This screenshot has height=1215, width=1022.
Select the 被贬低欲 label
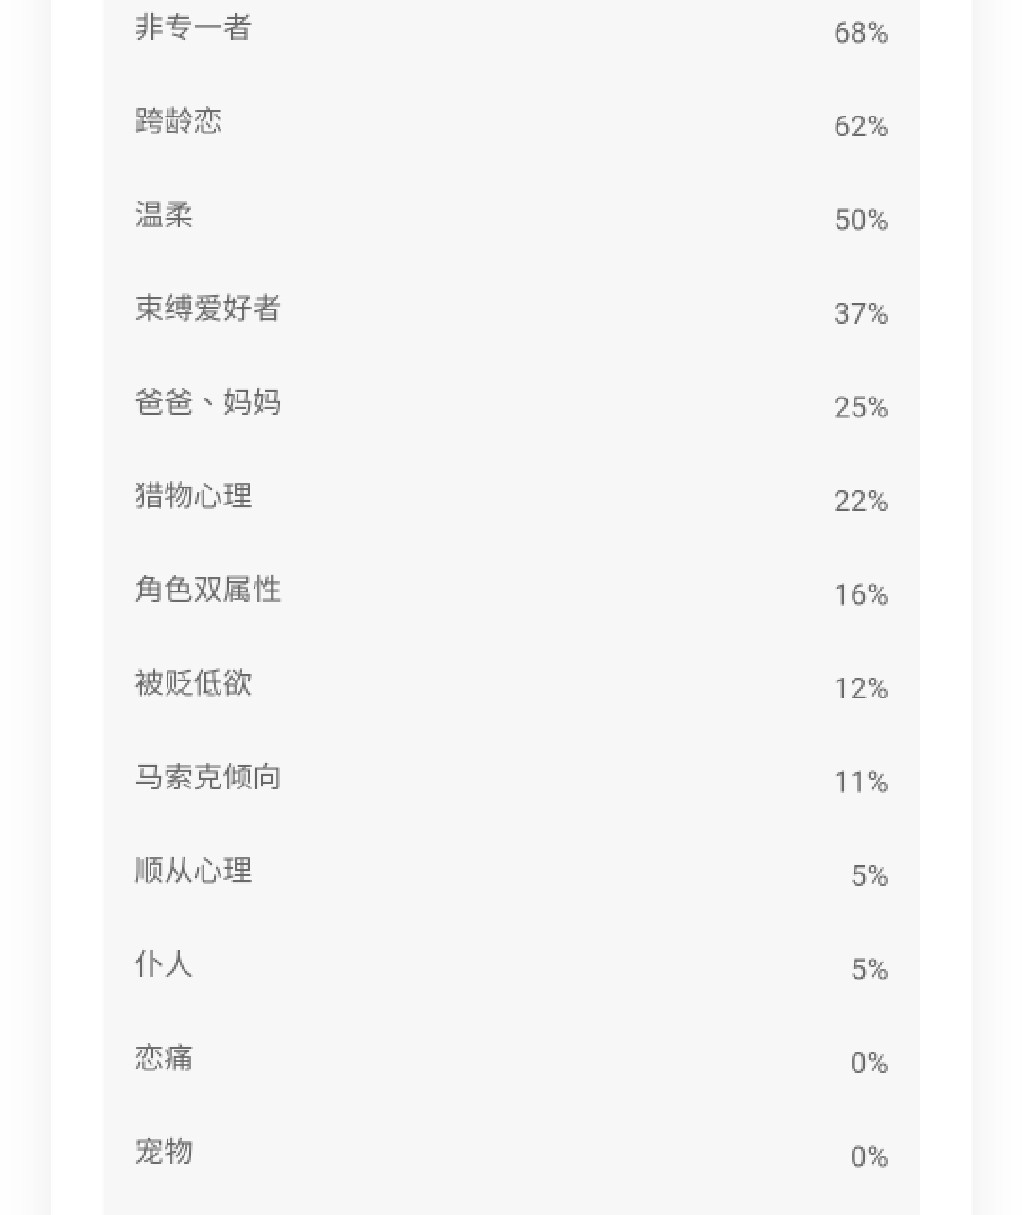click(x=193, y=684)
